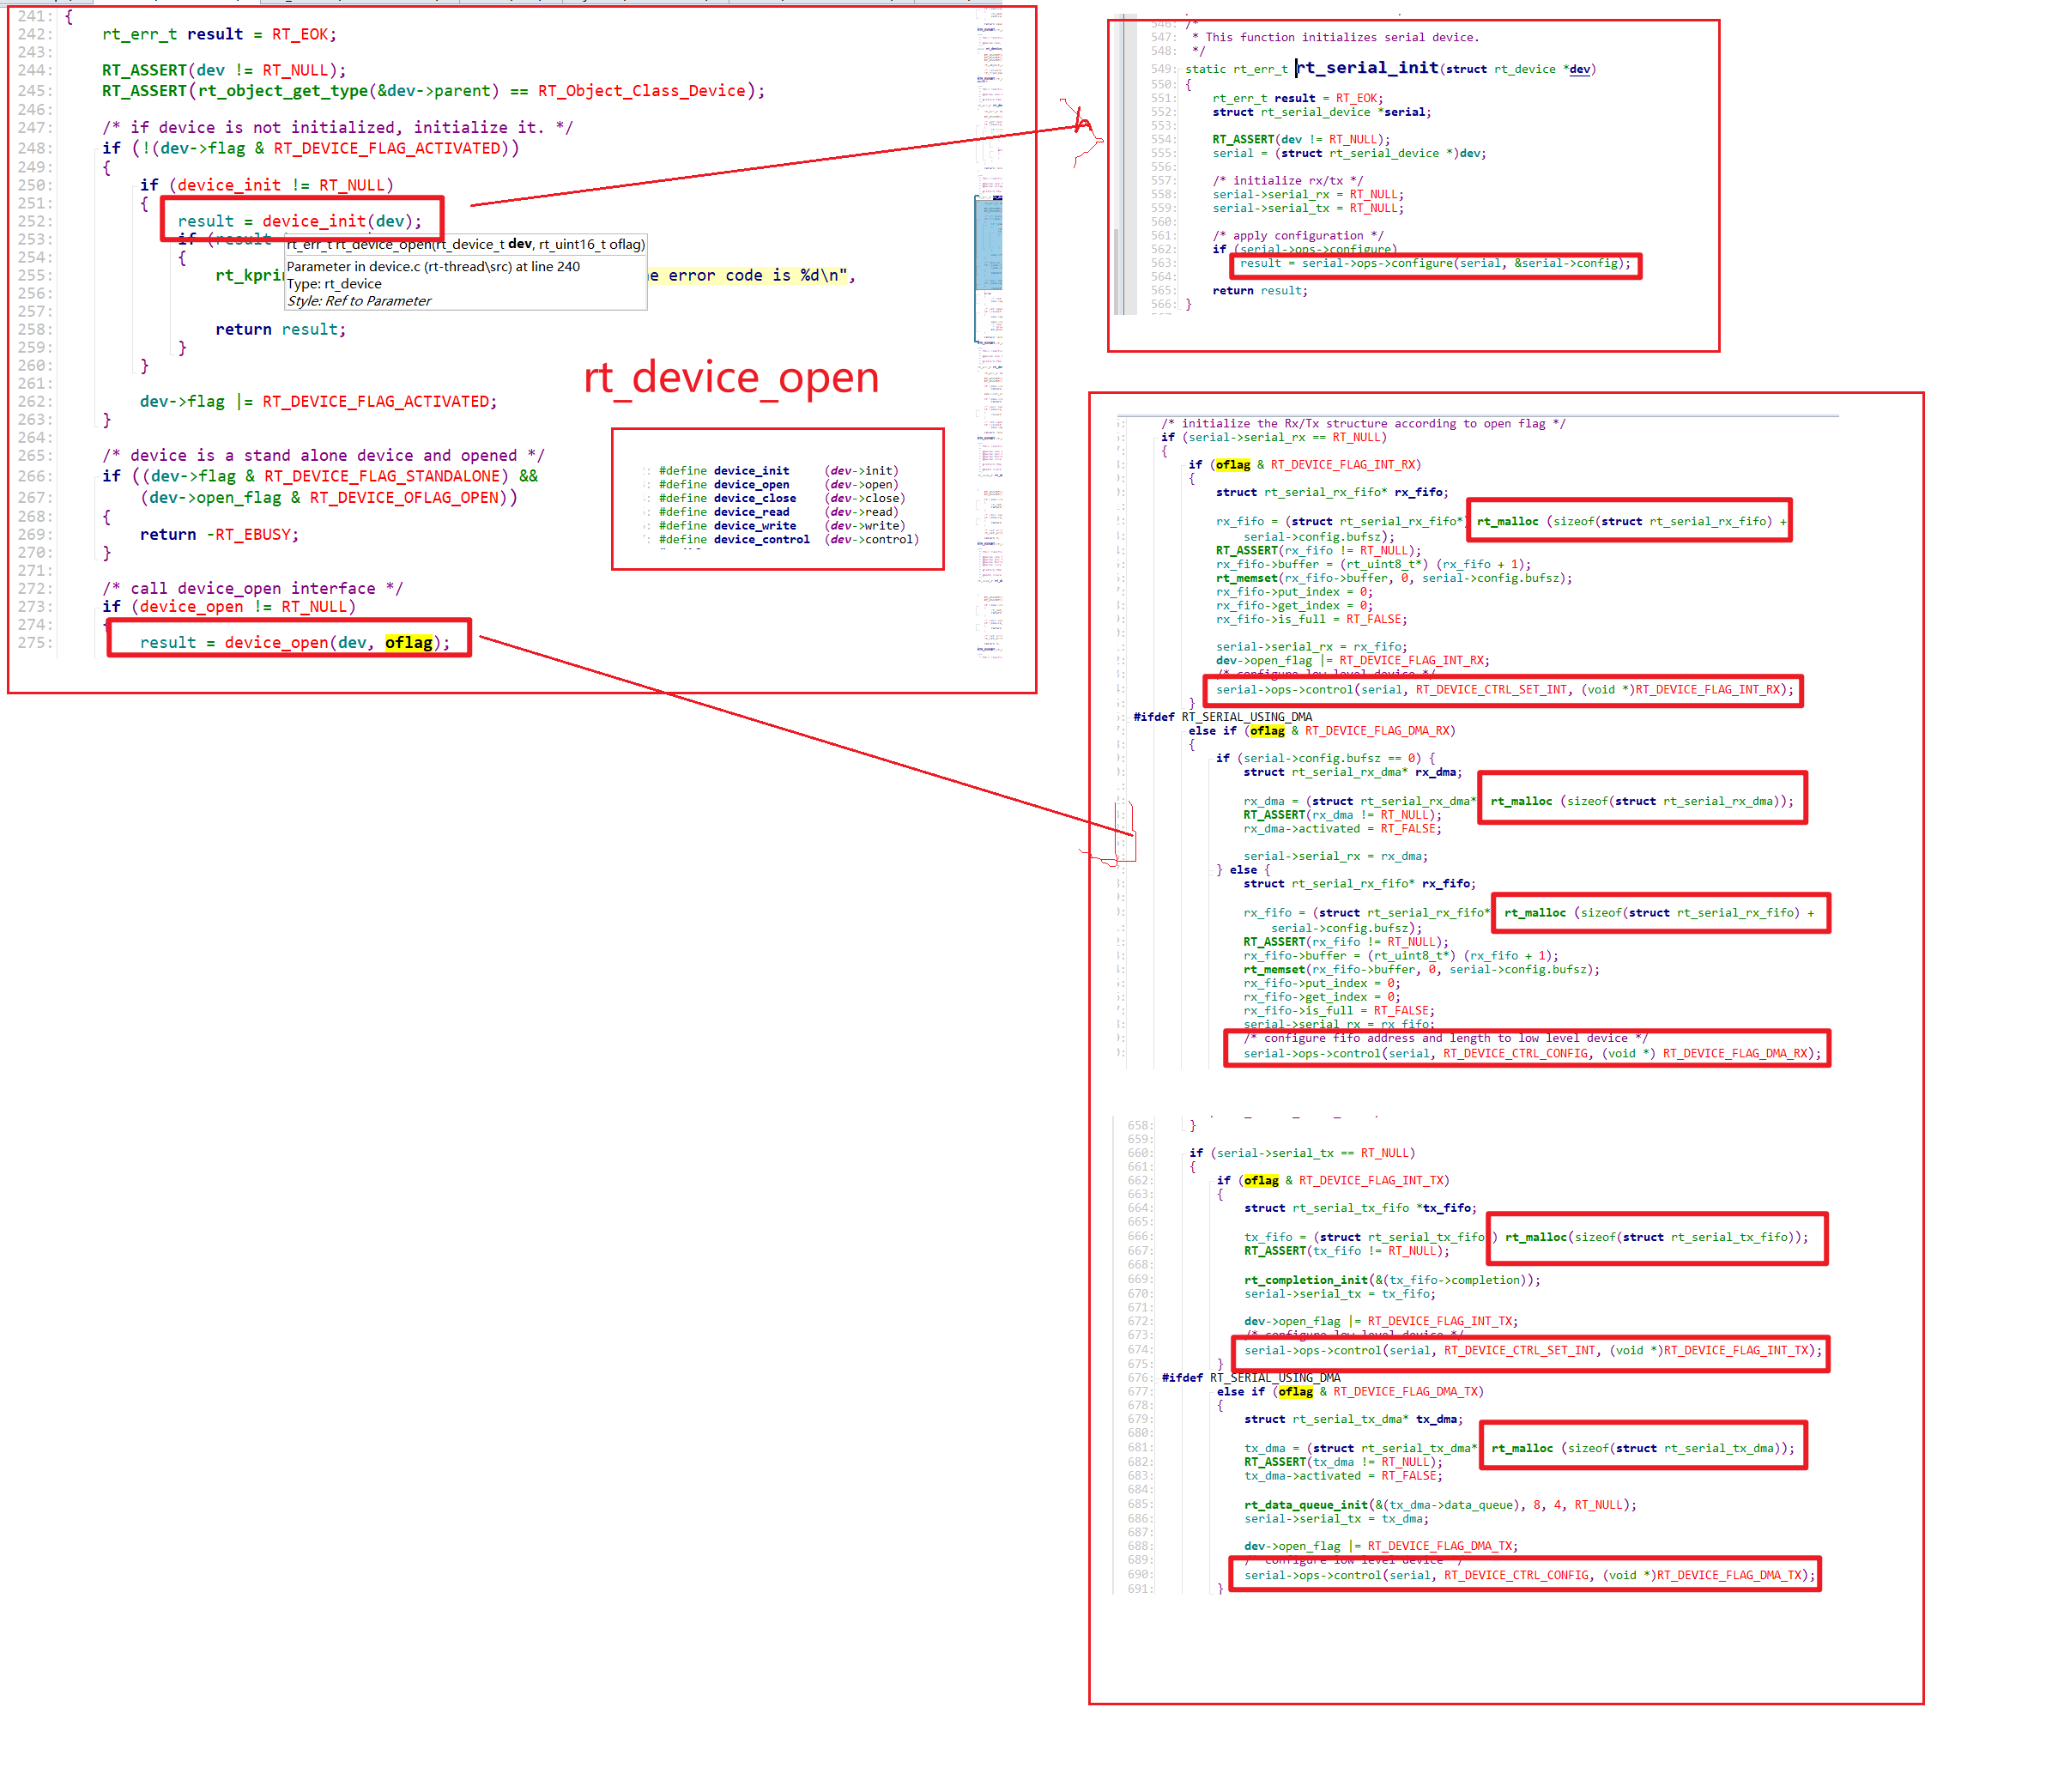This screenshot has height=1792, width=2046.
Task: Click 'return result;' on line 258
Action: tap(281, 329)
